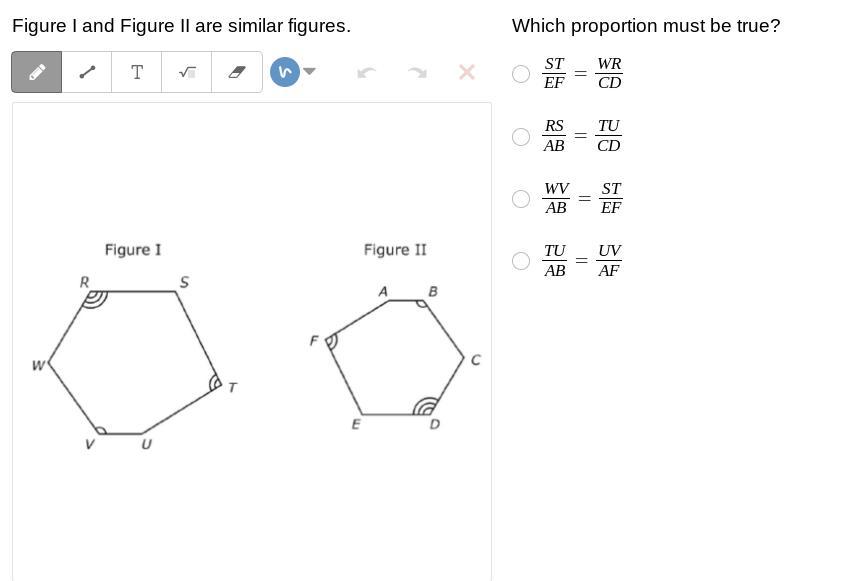
Task: Activate the eraser tool
Action: [x=237, y=72]
